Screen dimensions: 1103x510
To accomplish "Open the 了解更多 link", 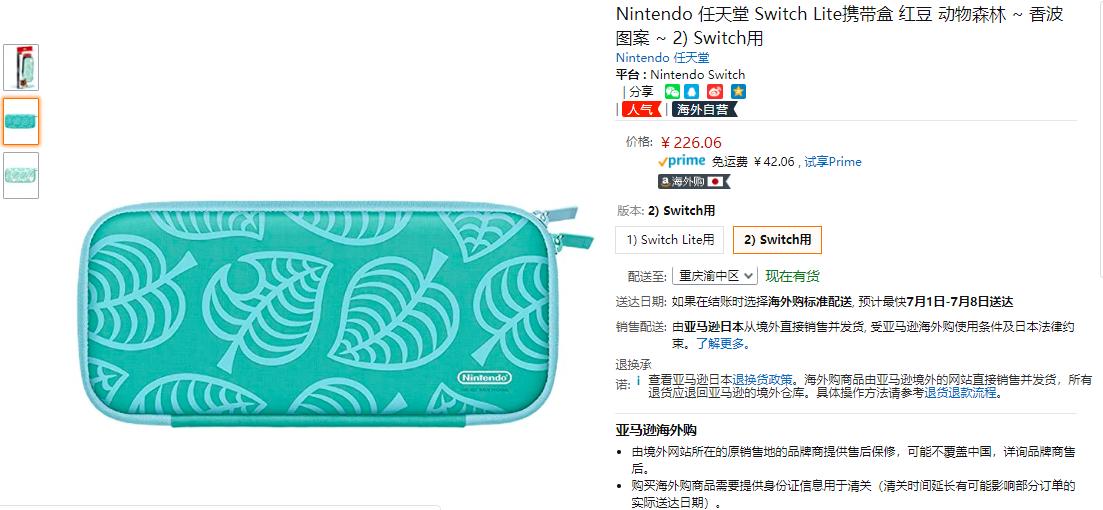I will (722, 344).
